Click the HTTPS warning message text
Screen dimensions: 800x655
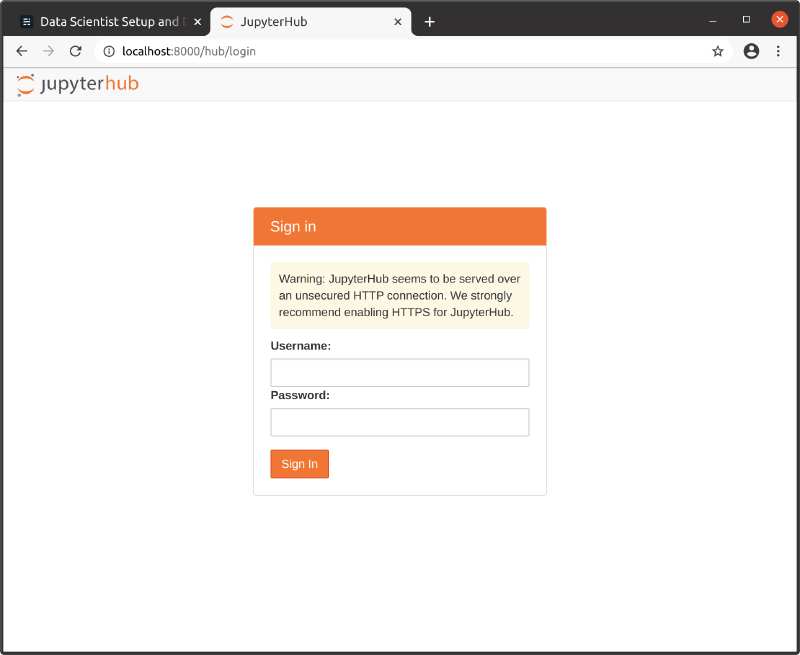coord(399,295)
